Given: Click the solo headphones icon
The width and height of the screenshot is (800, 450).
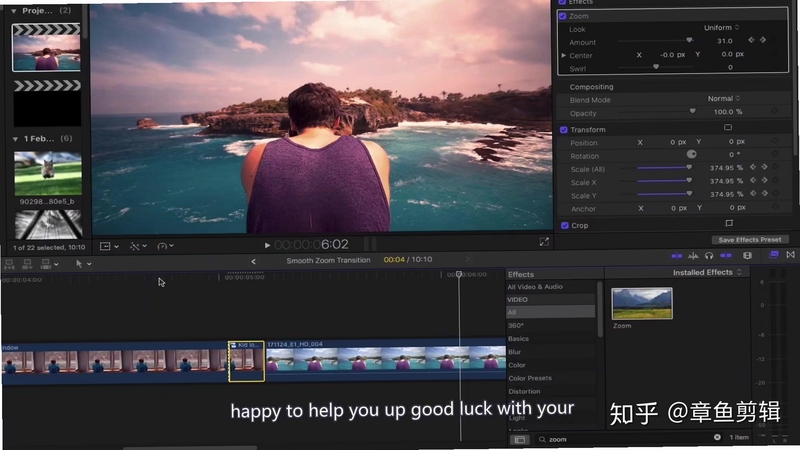Looking at the screenshot, I should (709, 256).
